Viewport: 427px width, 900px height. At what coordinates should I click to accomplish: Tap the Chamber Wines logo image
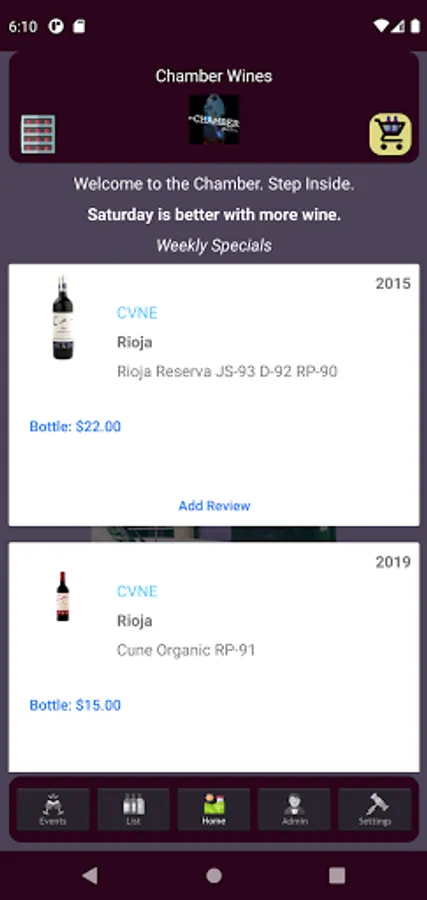(214, 119)
